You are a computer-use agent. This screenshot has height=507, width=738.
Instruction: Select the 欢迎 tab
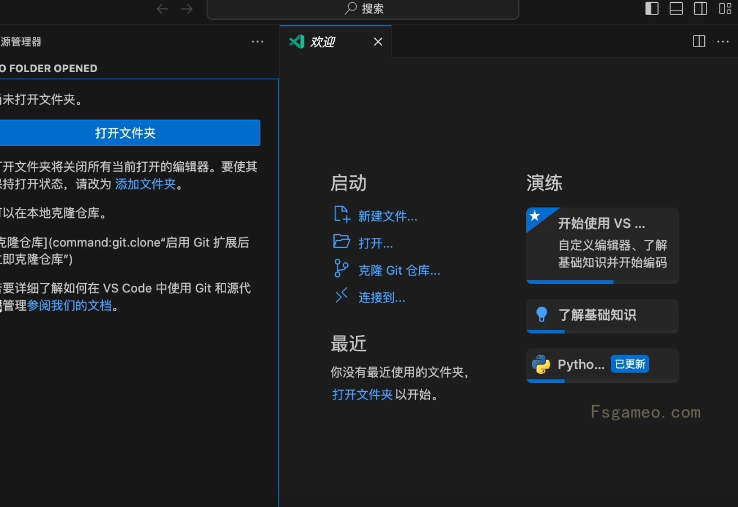point(336,42)
